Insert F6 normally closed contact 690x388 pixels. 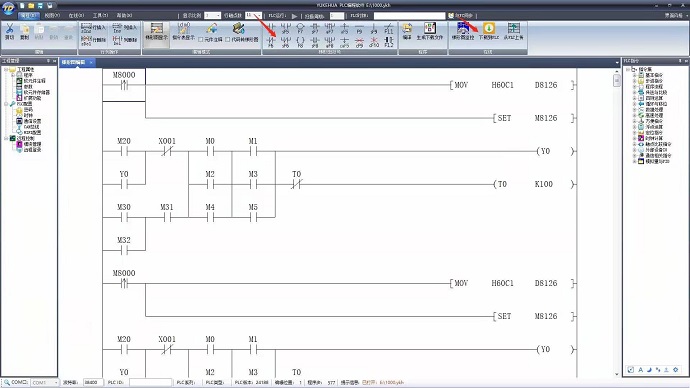(271, 42)
